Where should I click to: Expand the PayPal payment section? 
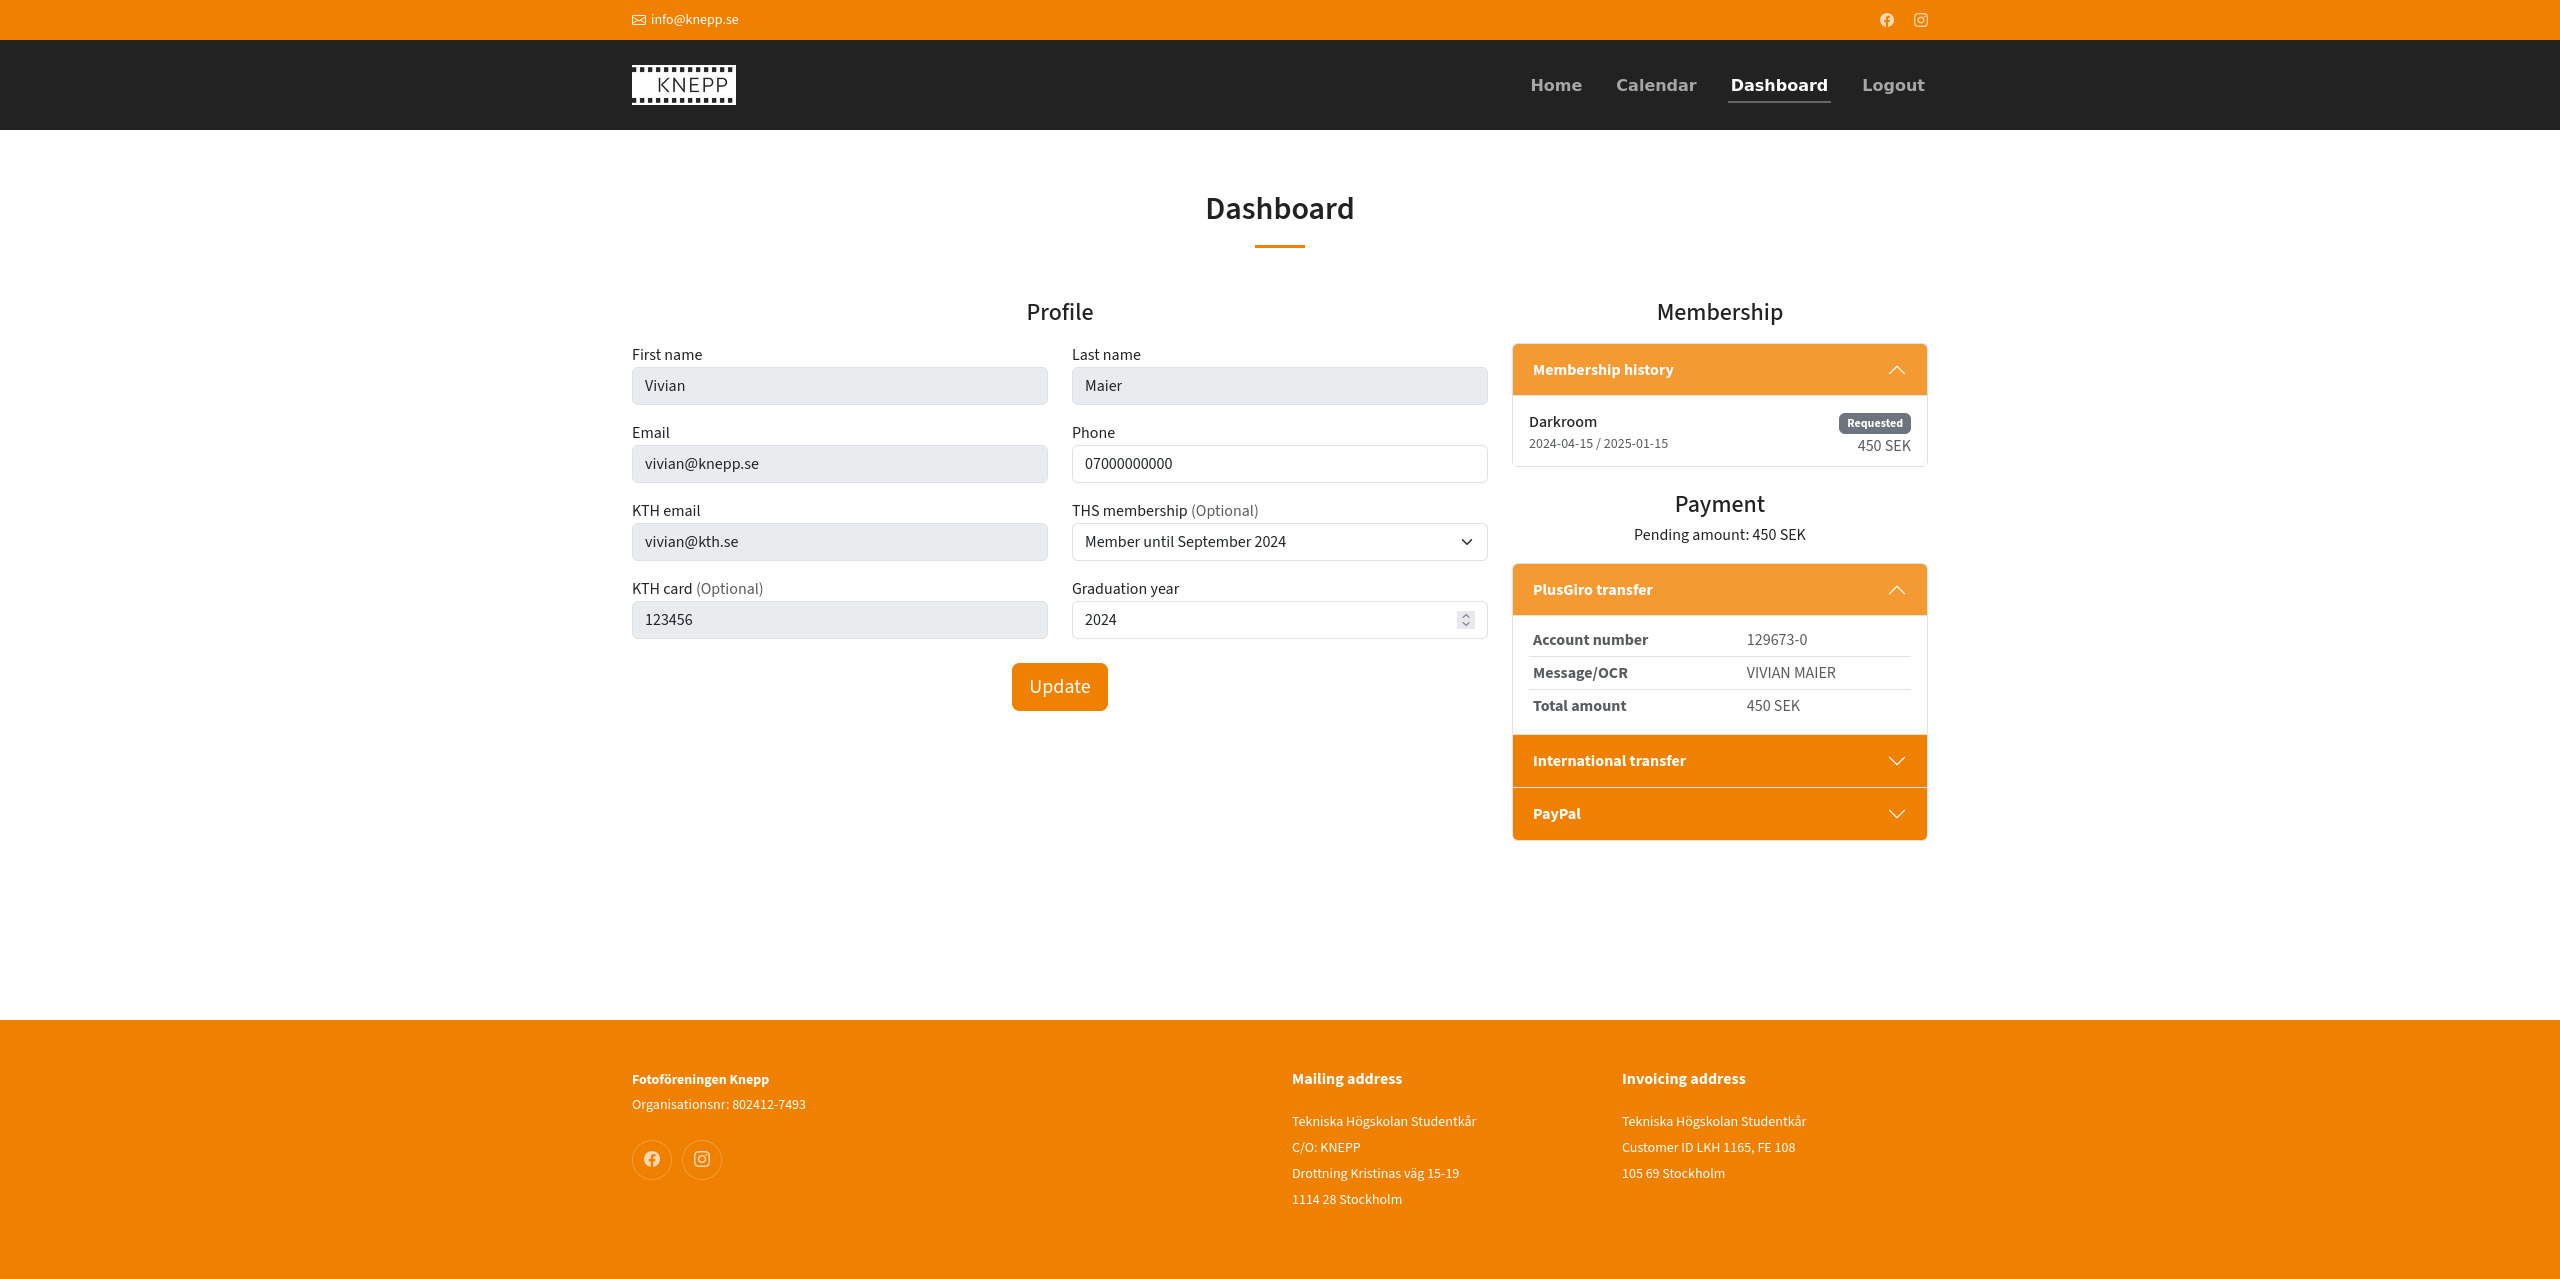pos(1719,814)
